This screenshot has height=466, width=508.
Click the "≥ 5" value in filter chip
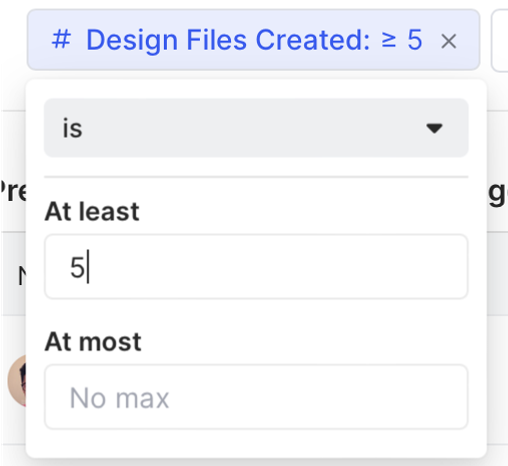tap(402, 40)
